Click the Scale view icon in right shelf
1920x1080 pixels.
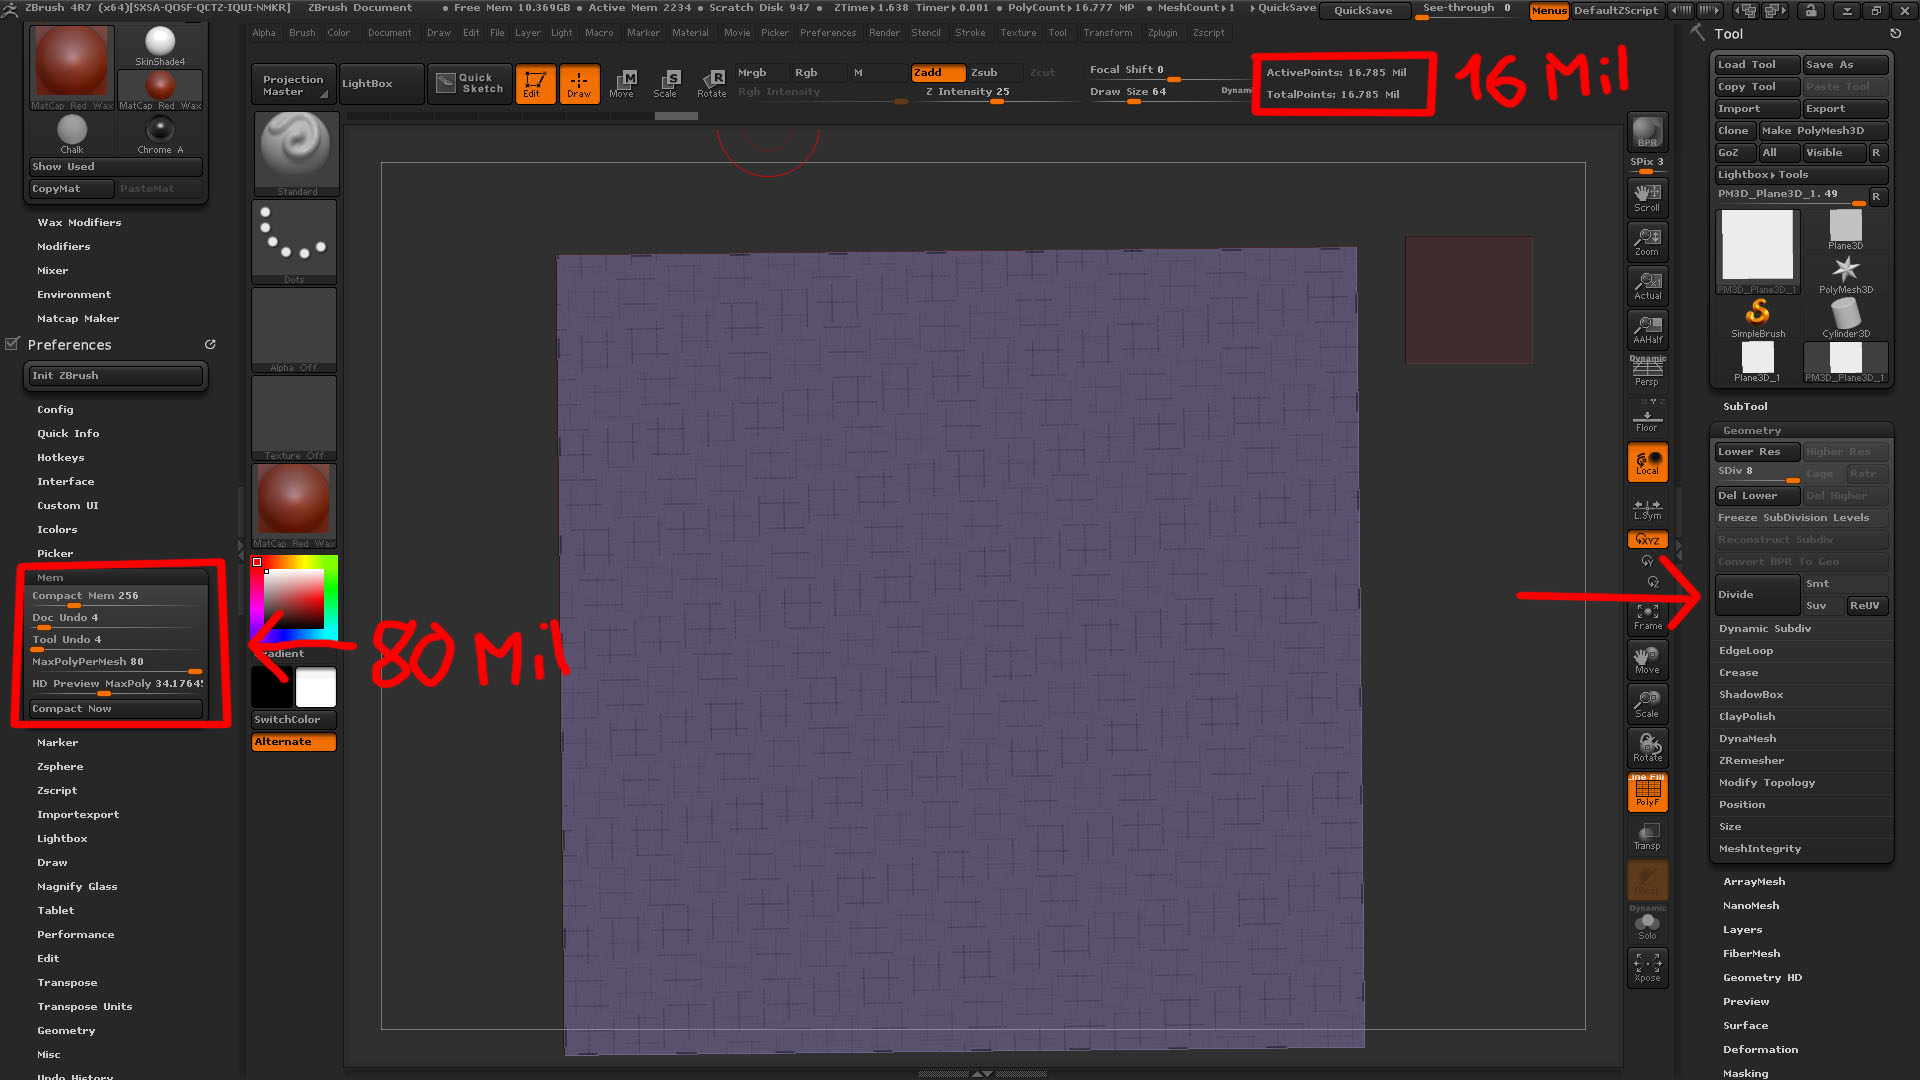pos(1647,704)
